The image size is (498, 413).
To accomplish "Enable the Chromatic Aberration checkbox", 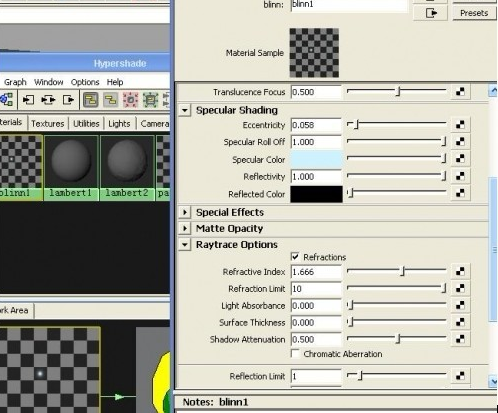I will click(x=295, y=353).
